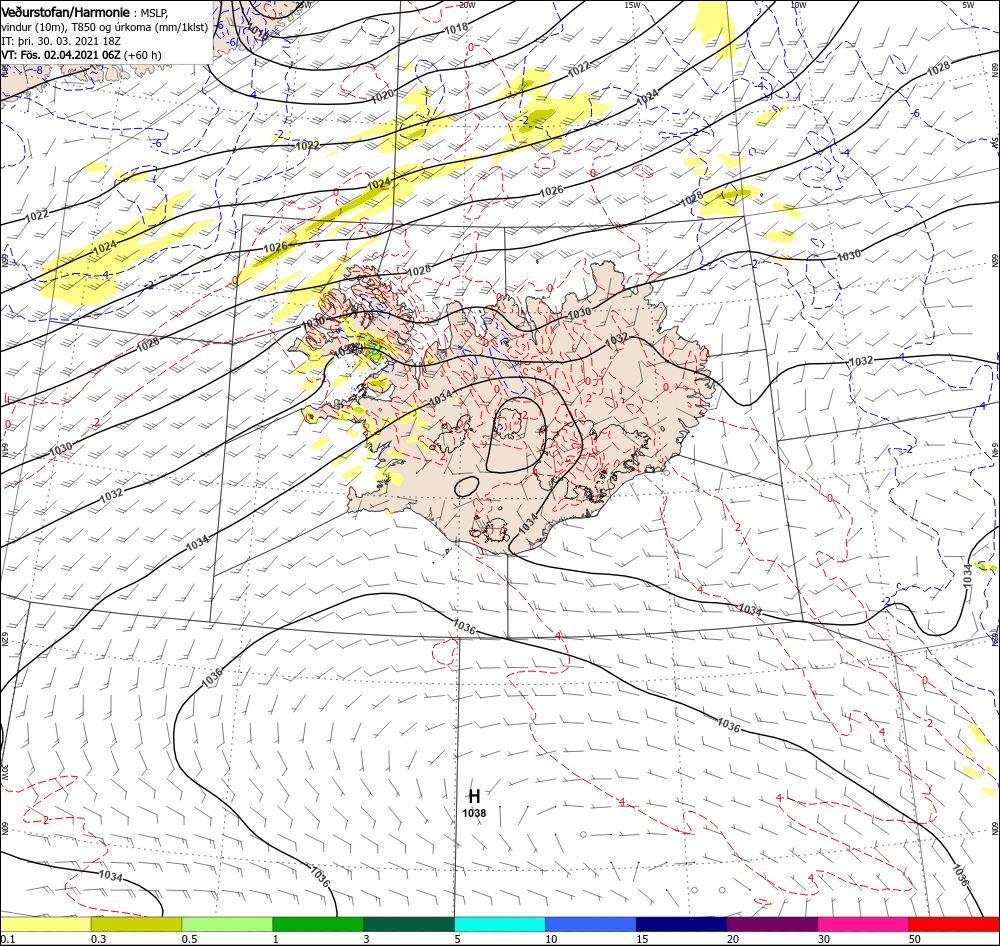Click the 10W longitude label at the top
1000x946 pixels.
(x=798, y=5)
